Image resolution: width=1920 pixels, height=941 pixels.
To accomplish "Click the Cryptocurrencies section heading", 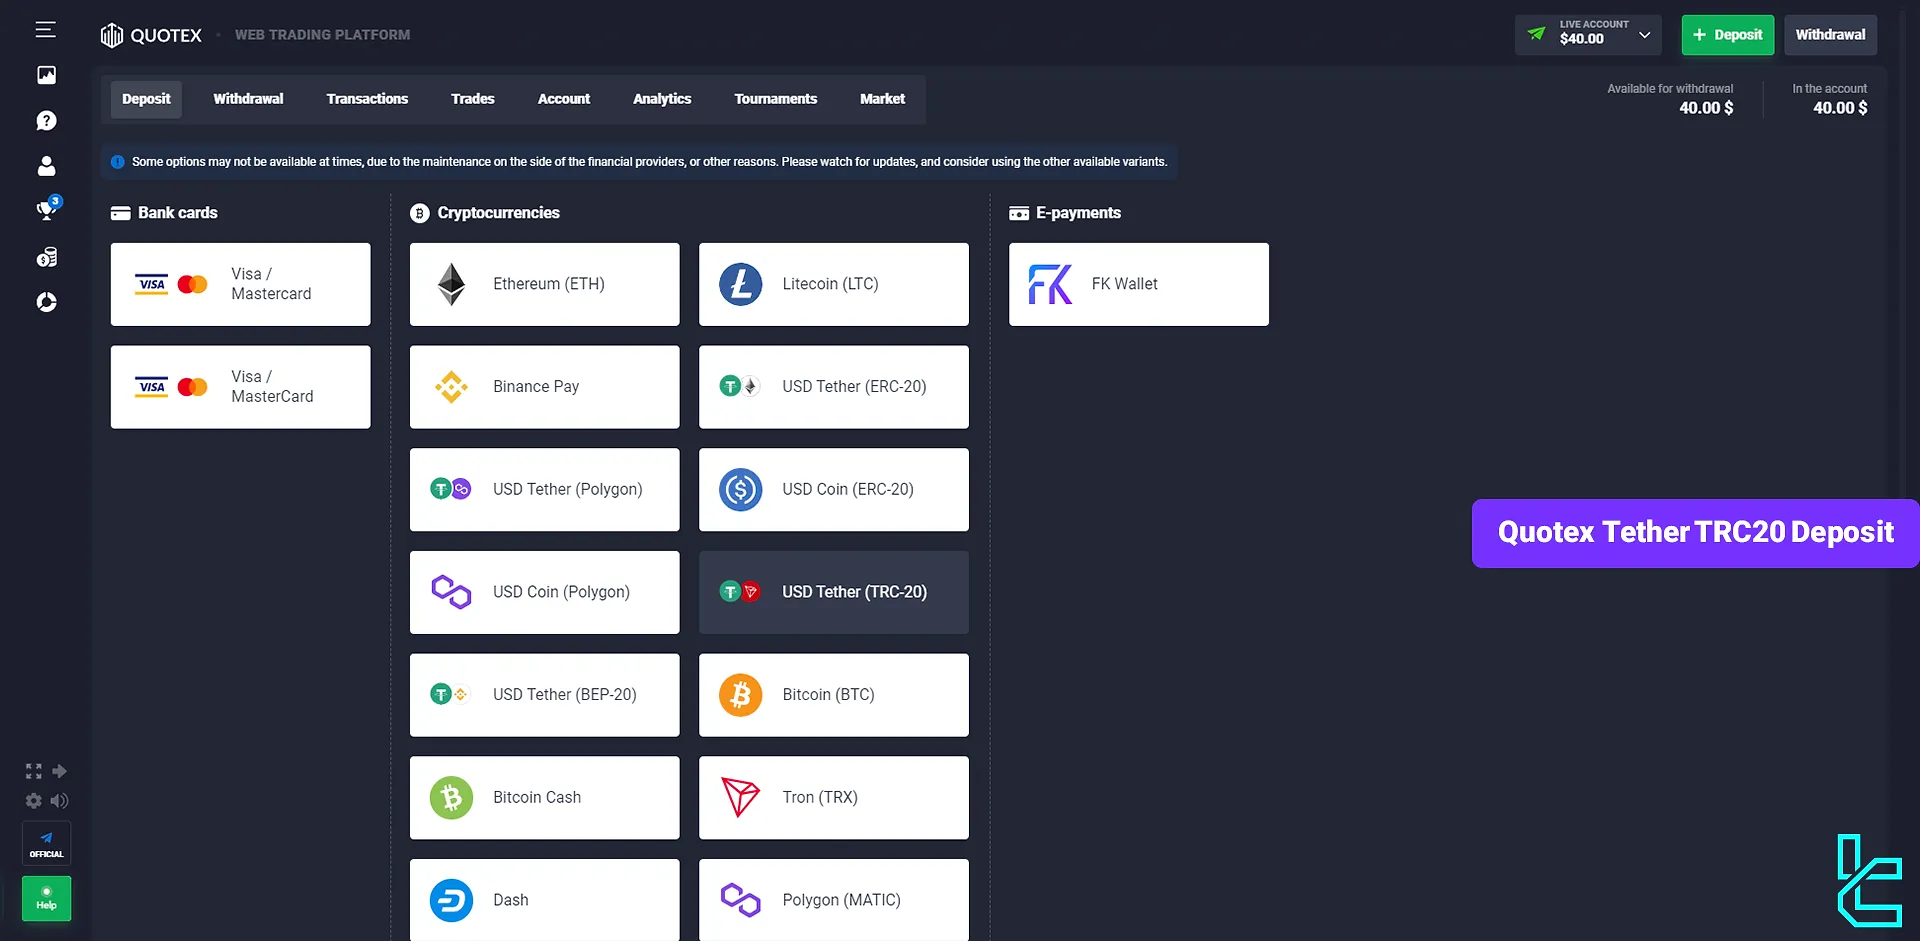I will point(485,213).
